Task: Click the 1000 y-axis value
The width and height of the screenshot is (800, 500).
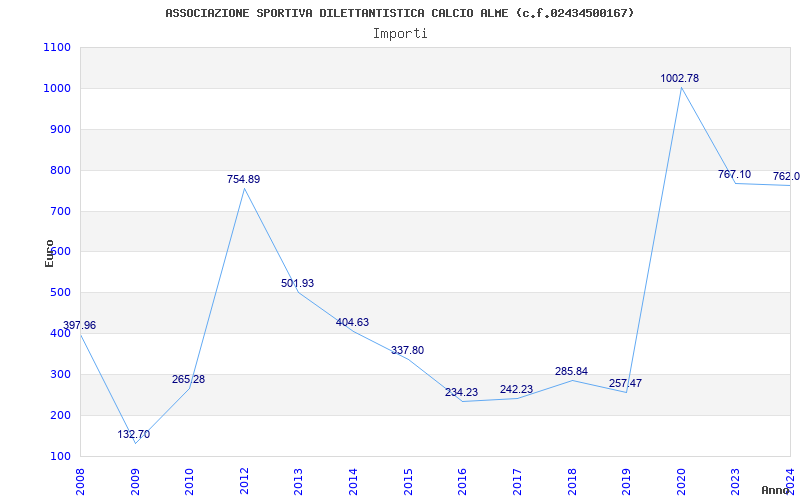Action: click(57, 89)
